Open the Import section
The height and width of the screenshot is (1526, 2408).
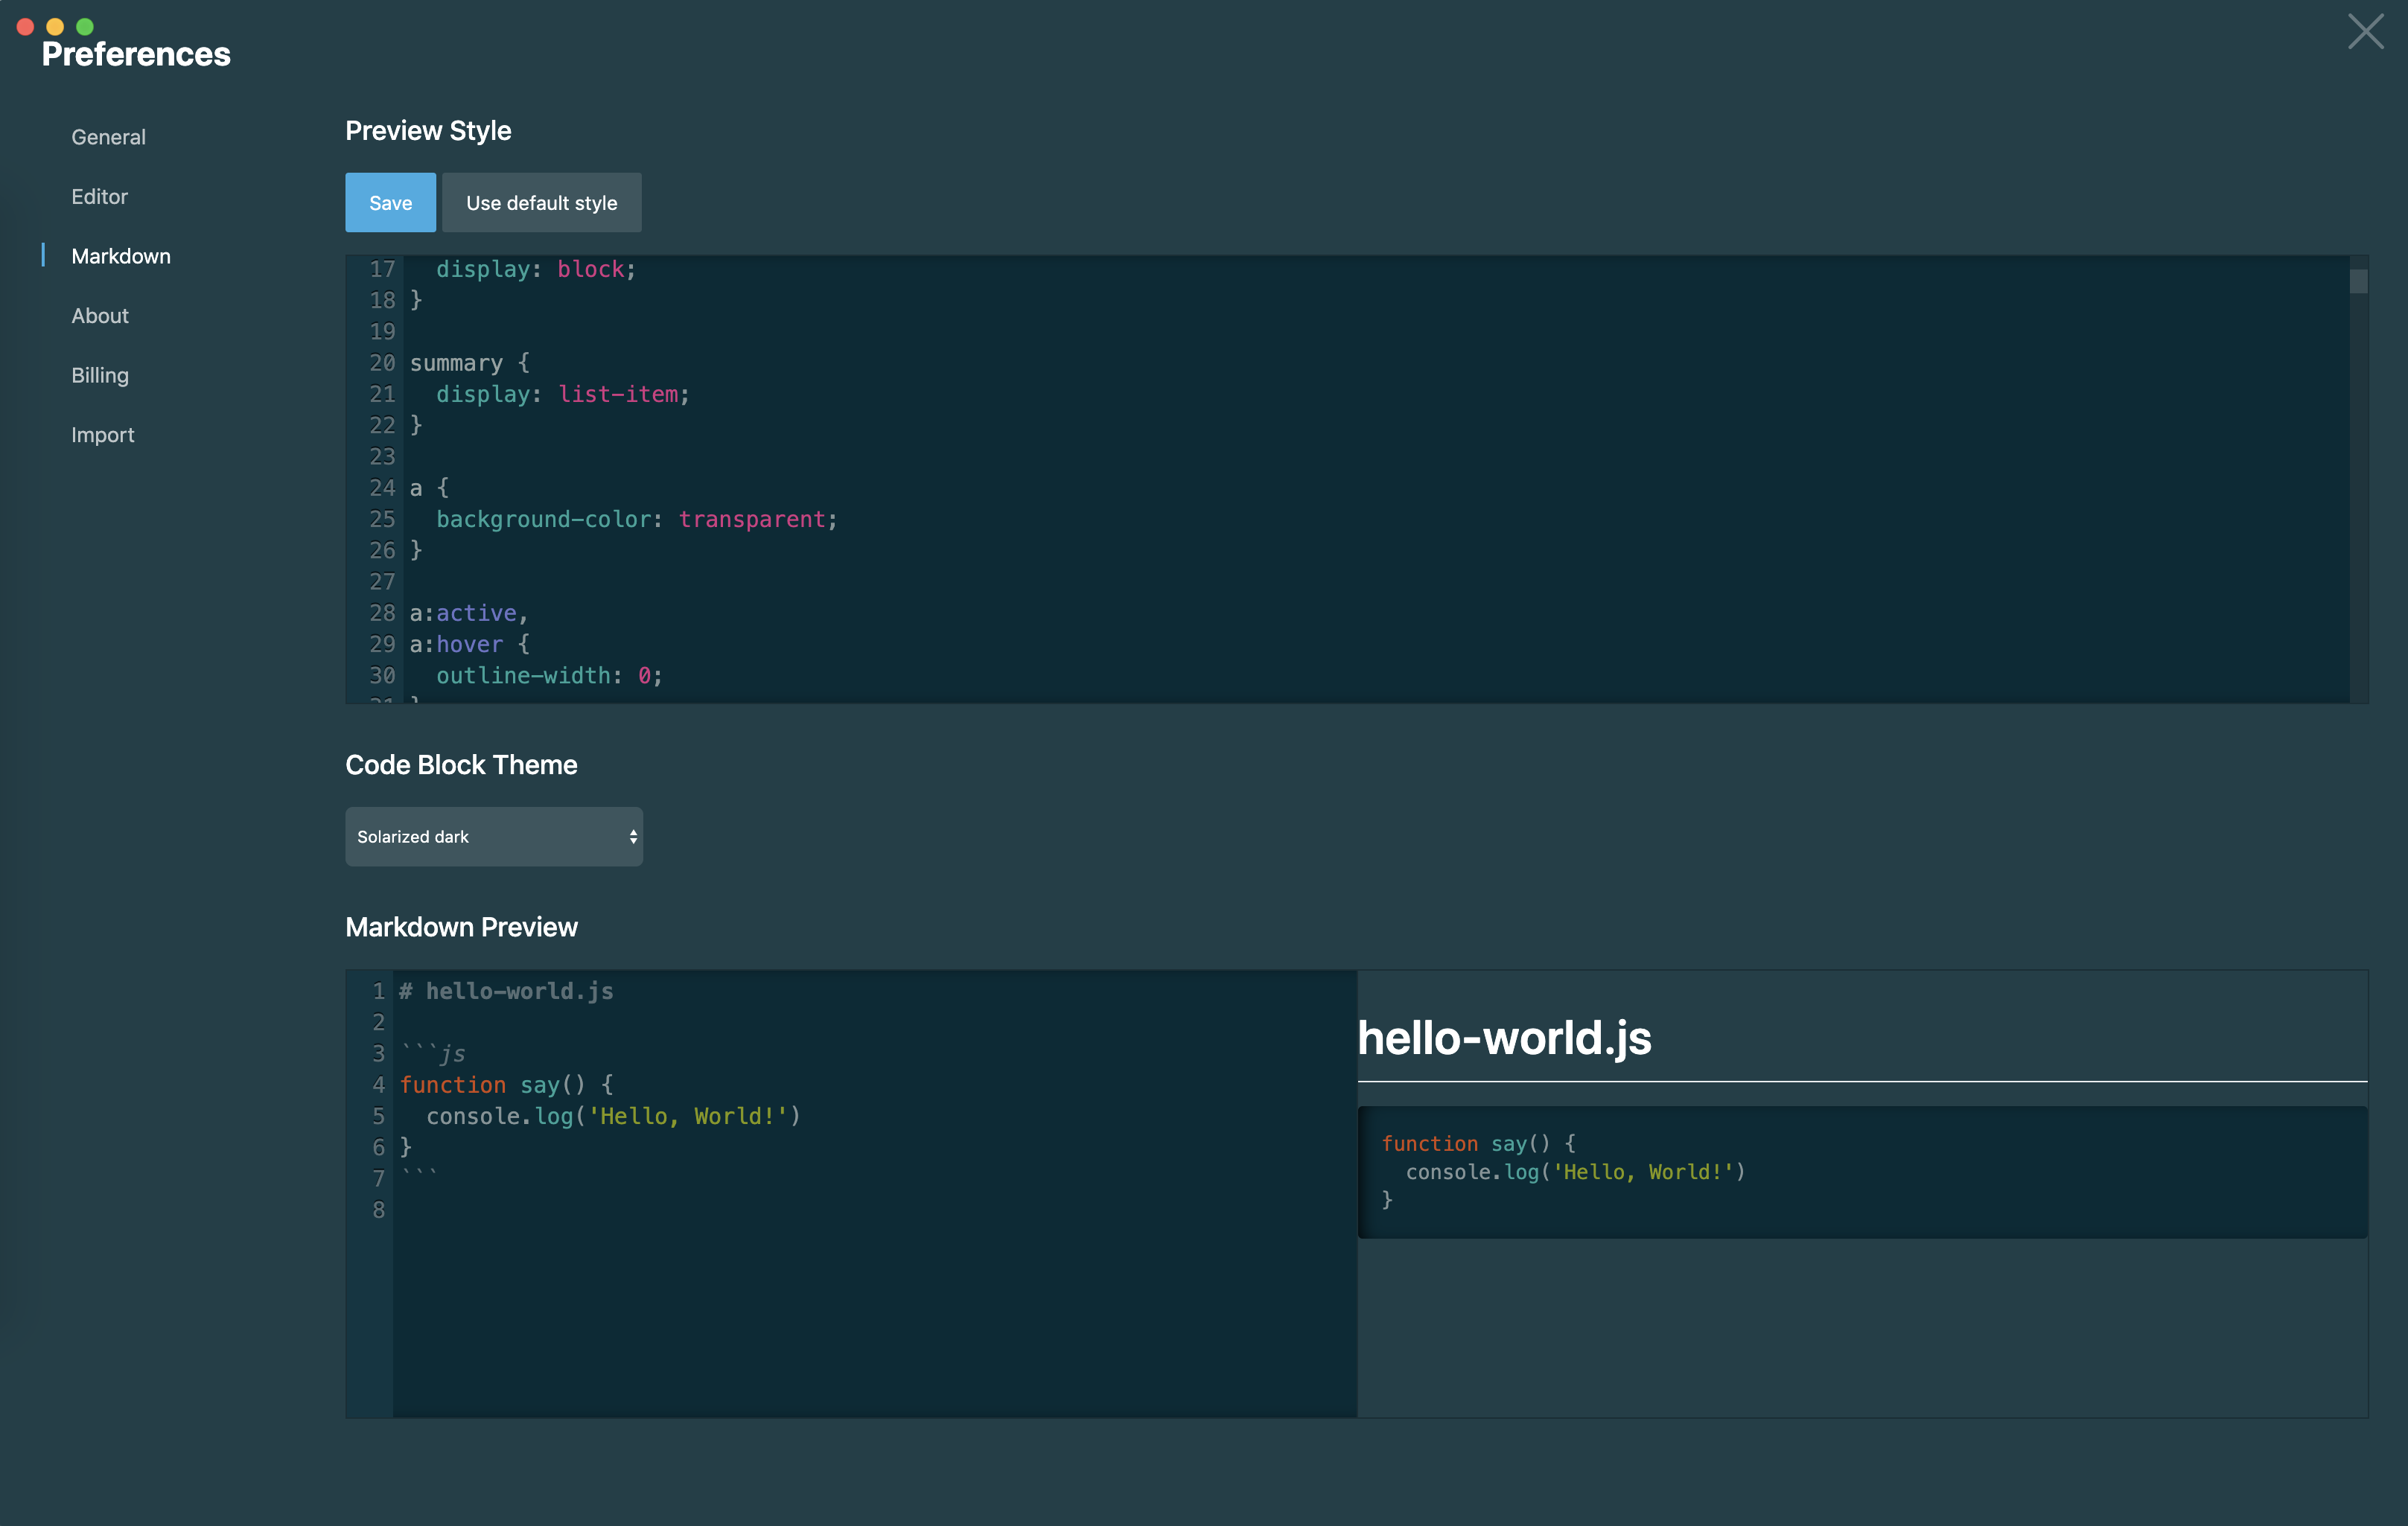tap(102, 435)
